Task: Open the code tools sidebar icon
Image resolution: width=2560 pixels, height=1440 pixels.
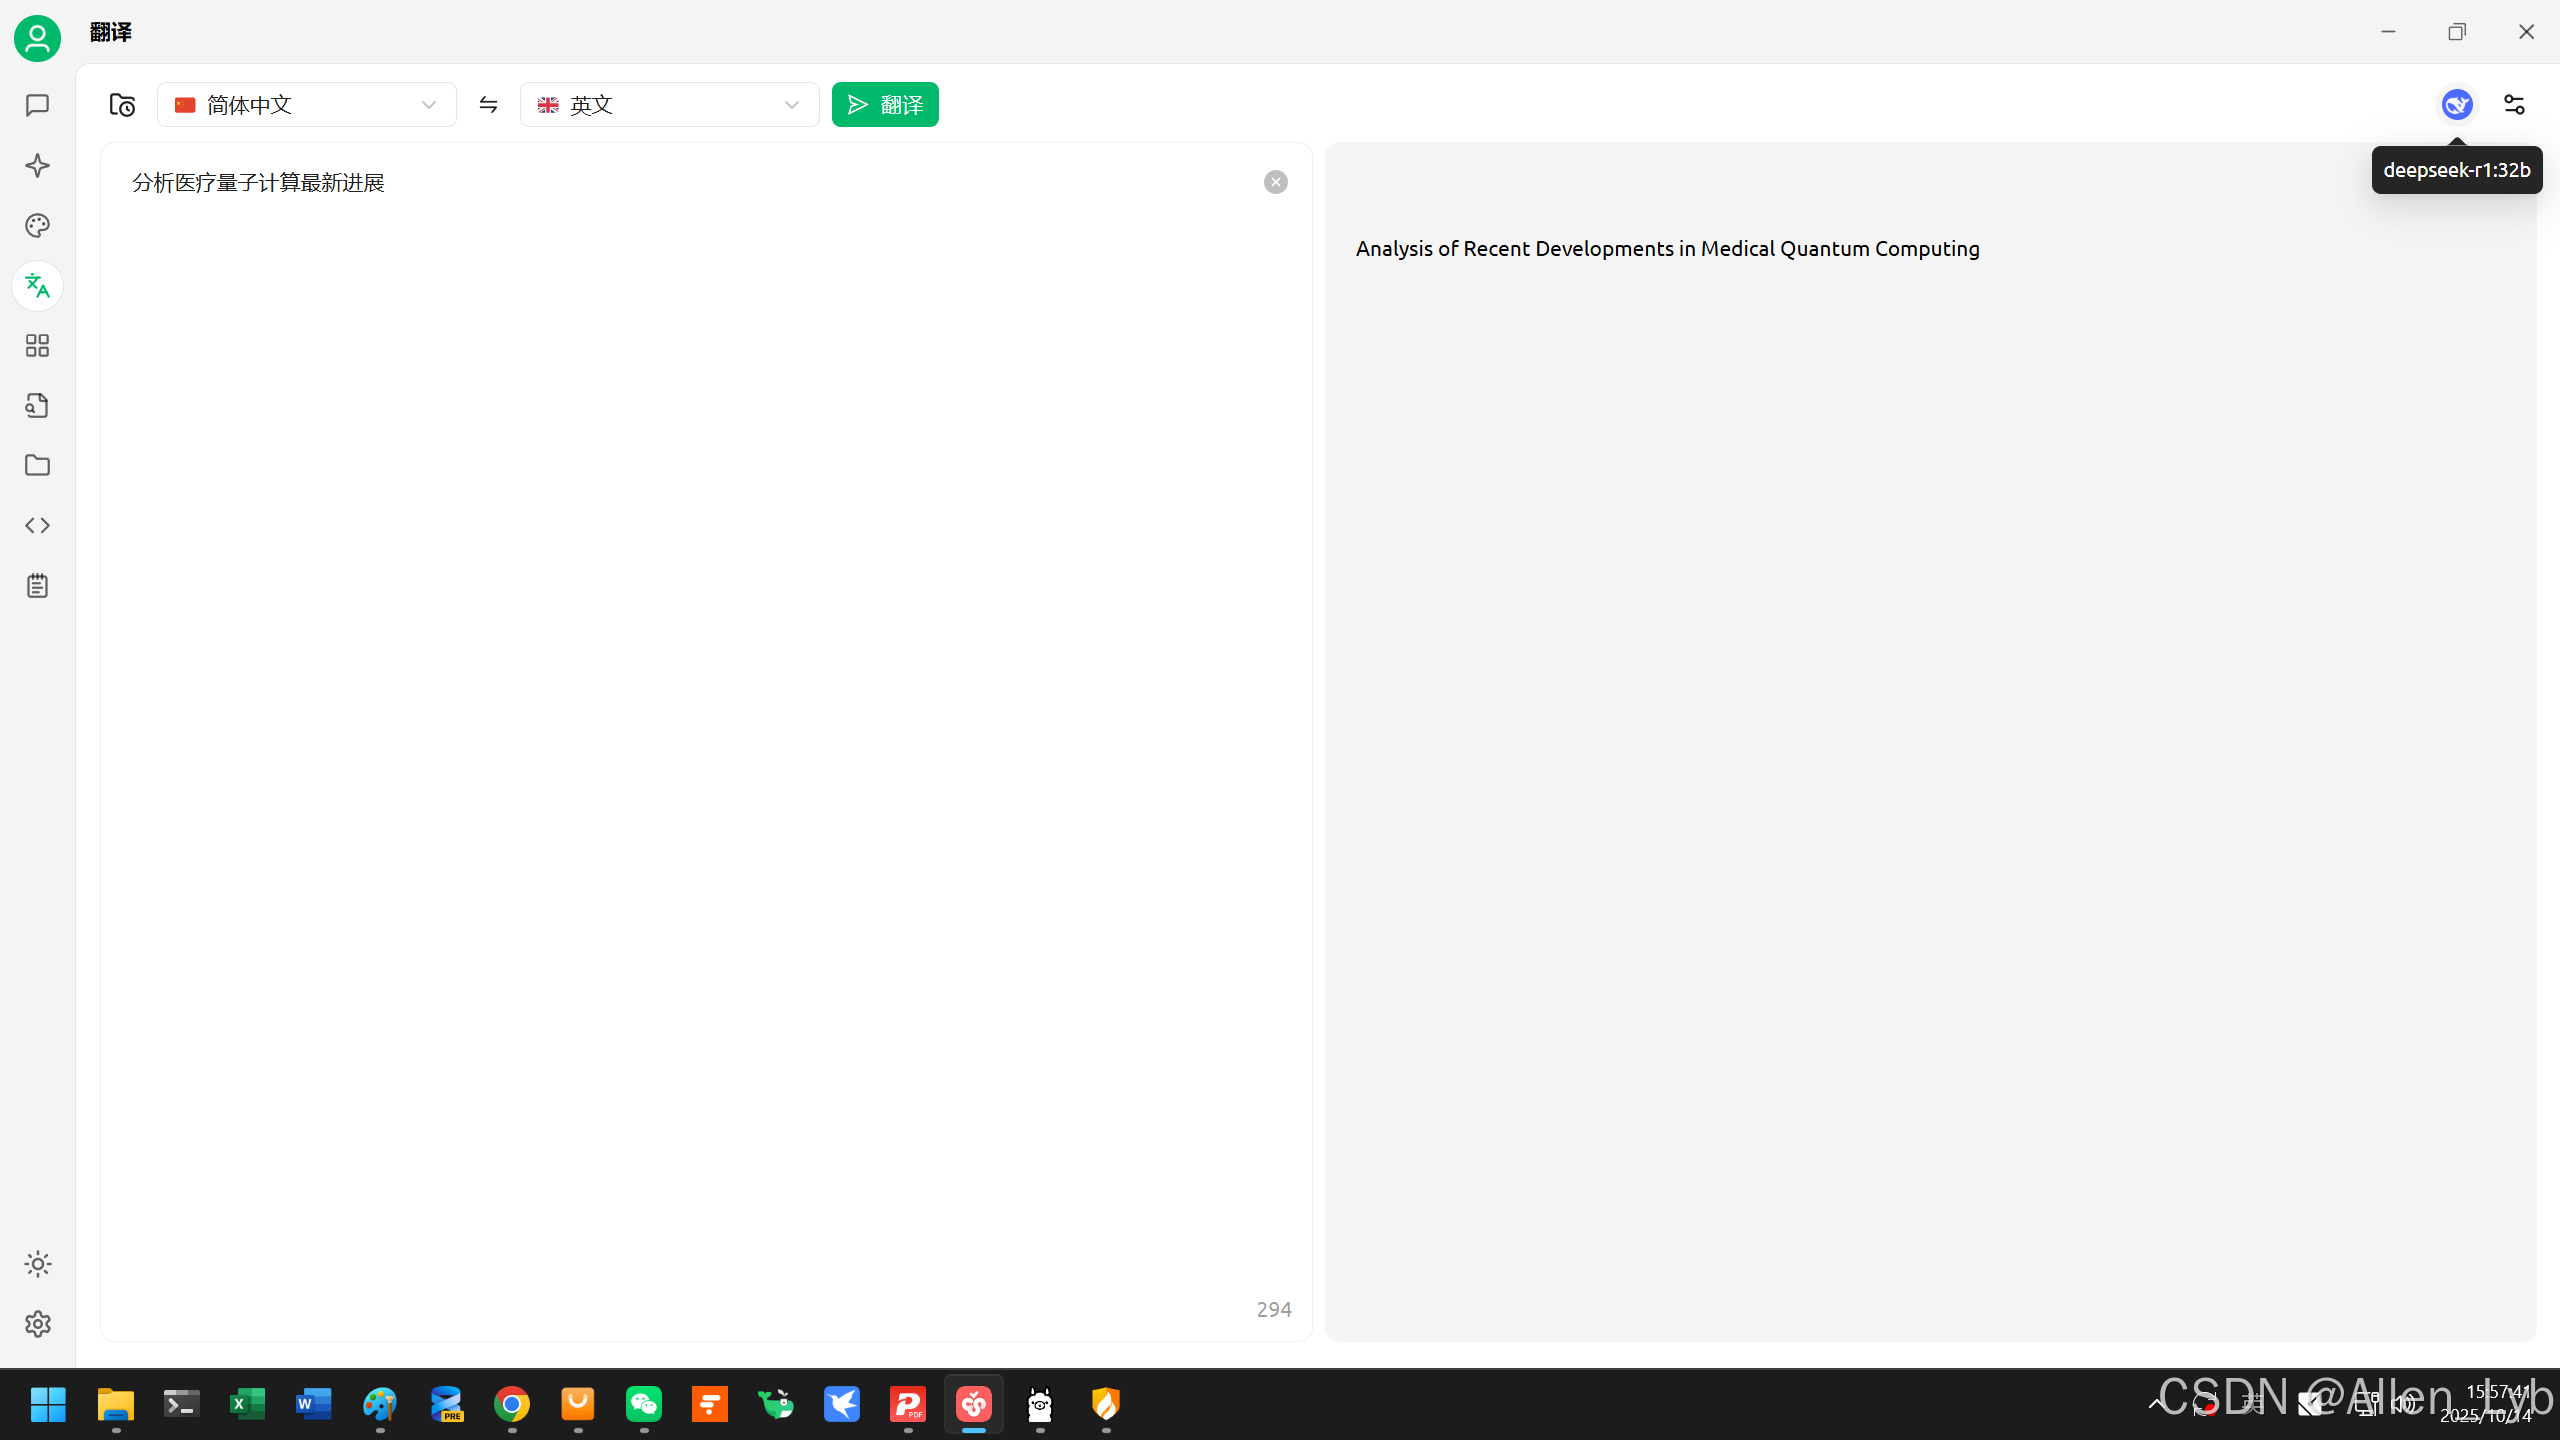Action: [x=37, y=526]
